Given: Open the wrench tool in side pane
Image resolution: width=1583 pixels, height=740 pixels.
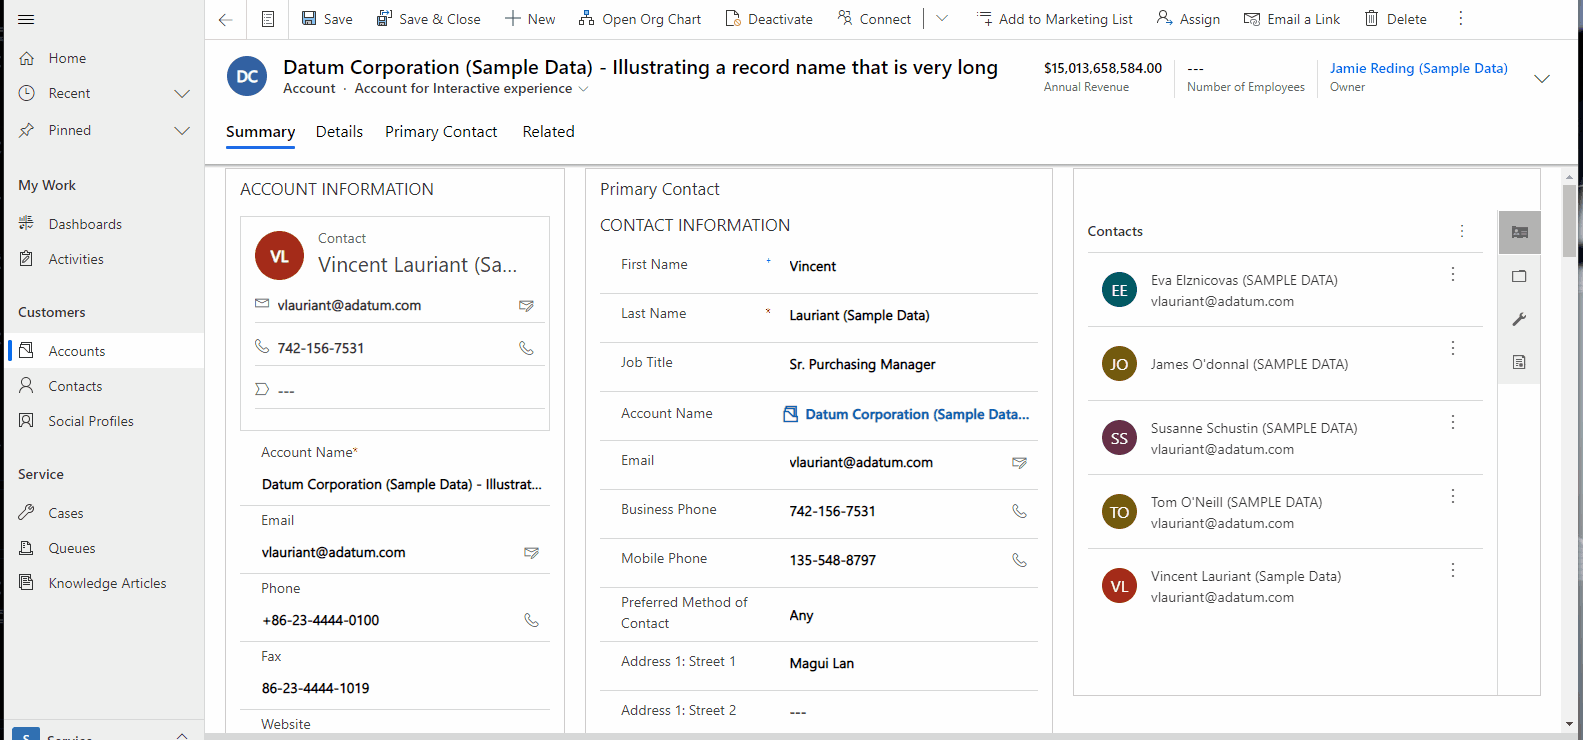Looking at the screenshot, I should (1519, 319).
